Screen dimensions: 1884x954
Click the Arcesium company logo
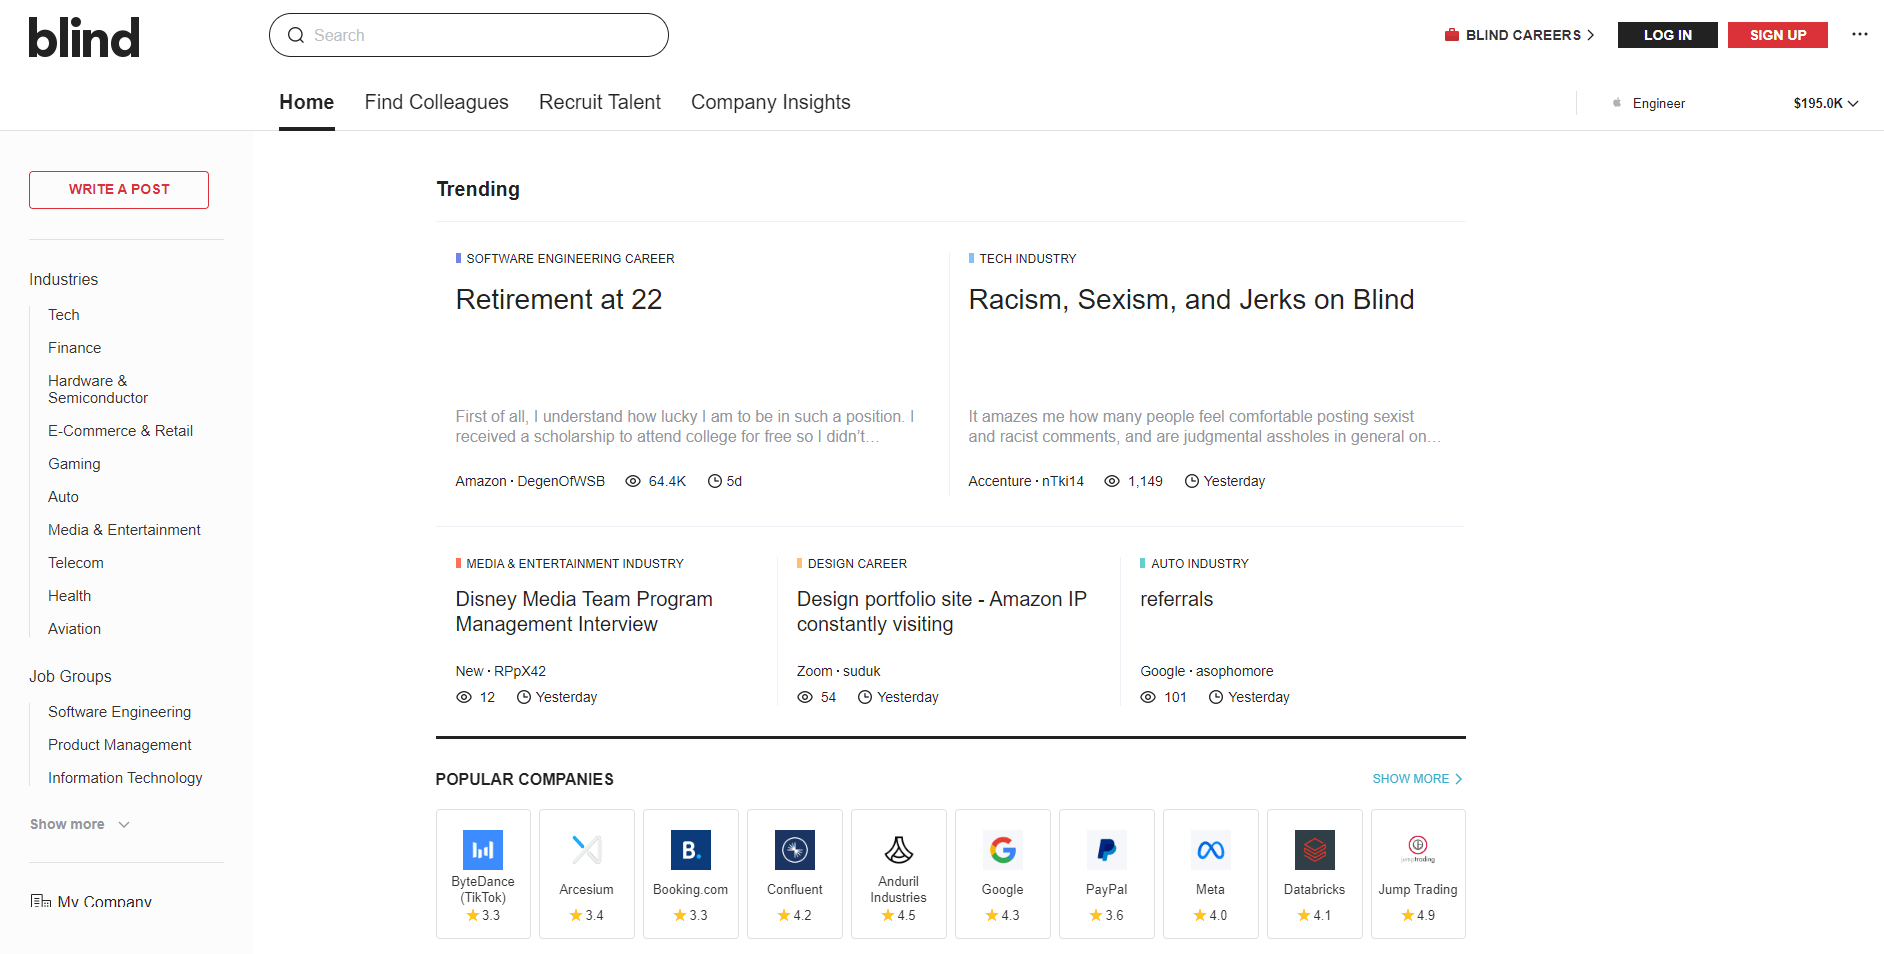pos(587,850)
